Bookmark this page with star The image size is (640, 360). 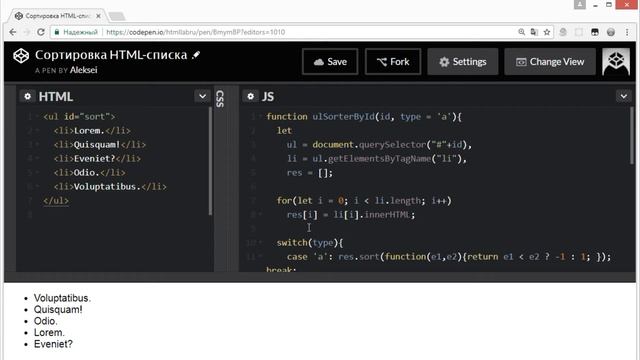pyautogui.click(x=547, y=32)
